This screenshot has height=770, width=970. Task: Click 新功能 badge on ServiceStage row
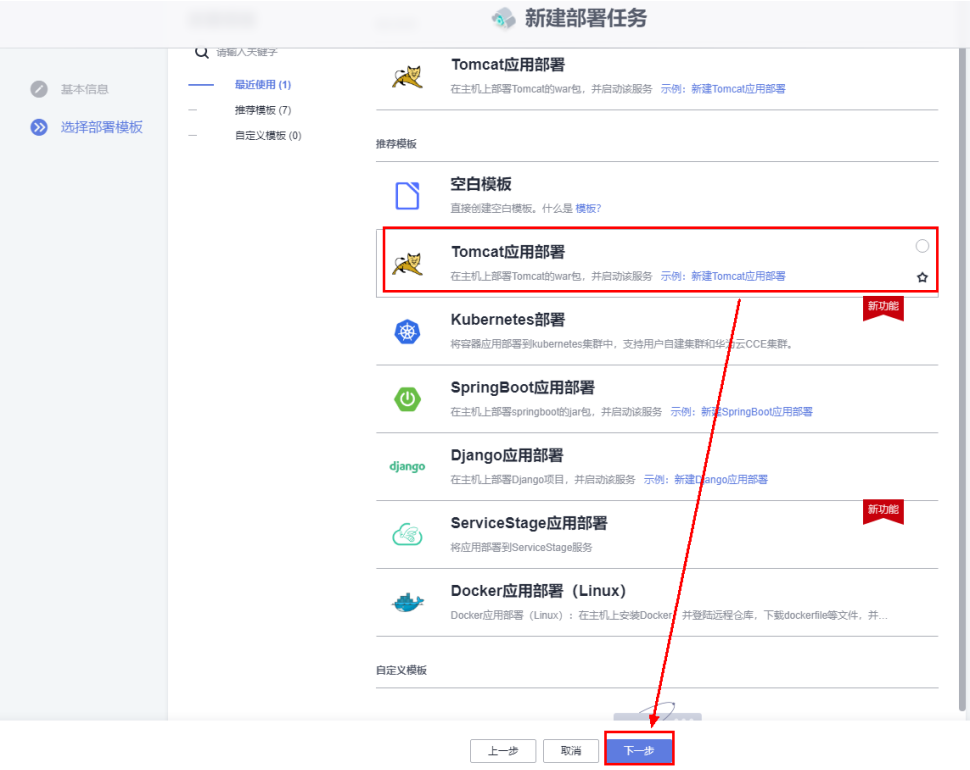(x=883, y=511)
